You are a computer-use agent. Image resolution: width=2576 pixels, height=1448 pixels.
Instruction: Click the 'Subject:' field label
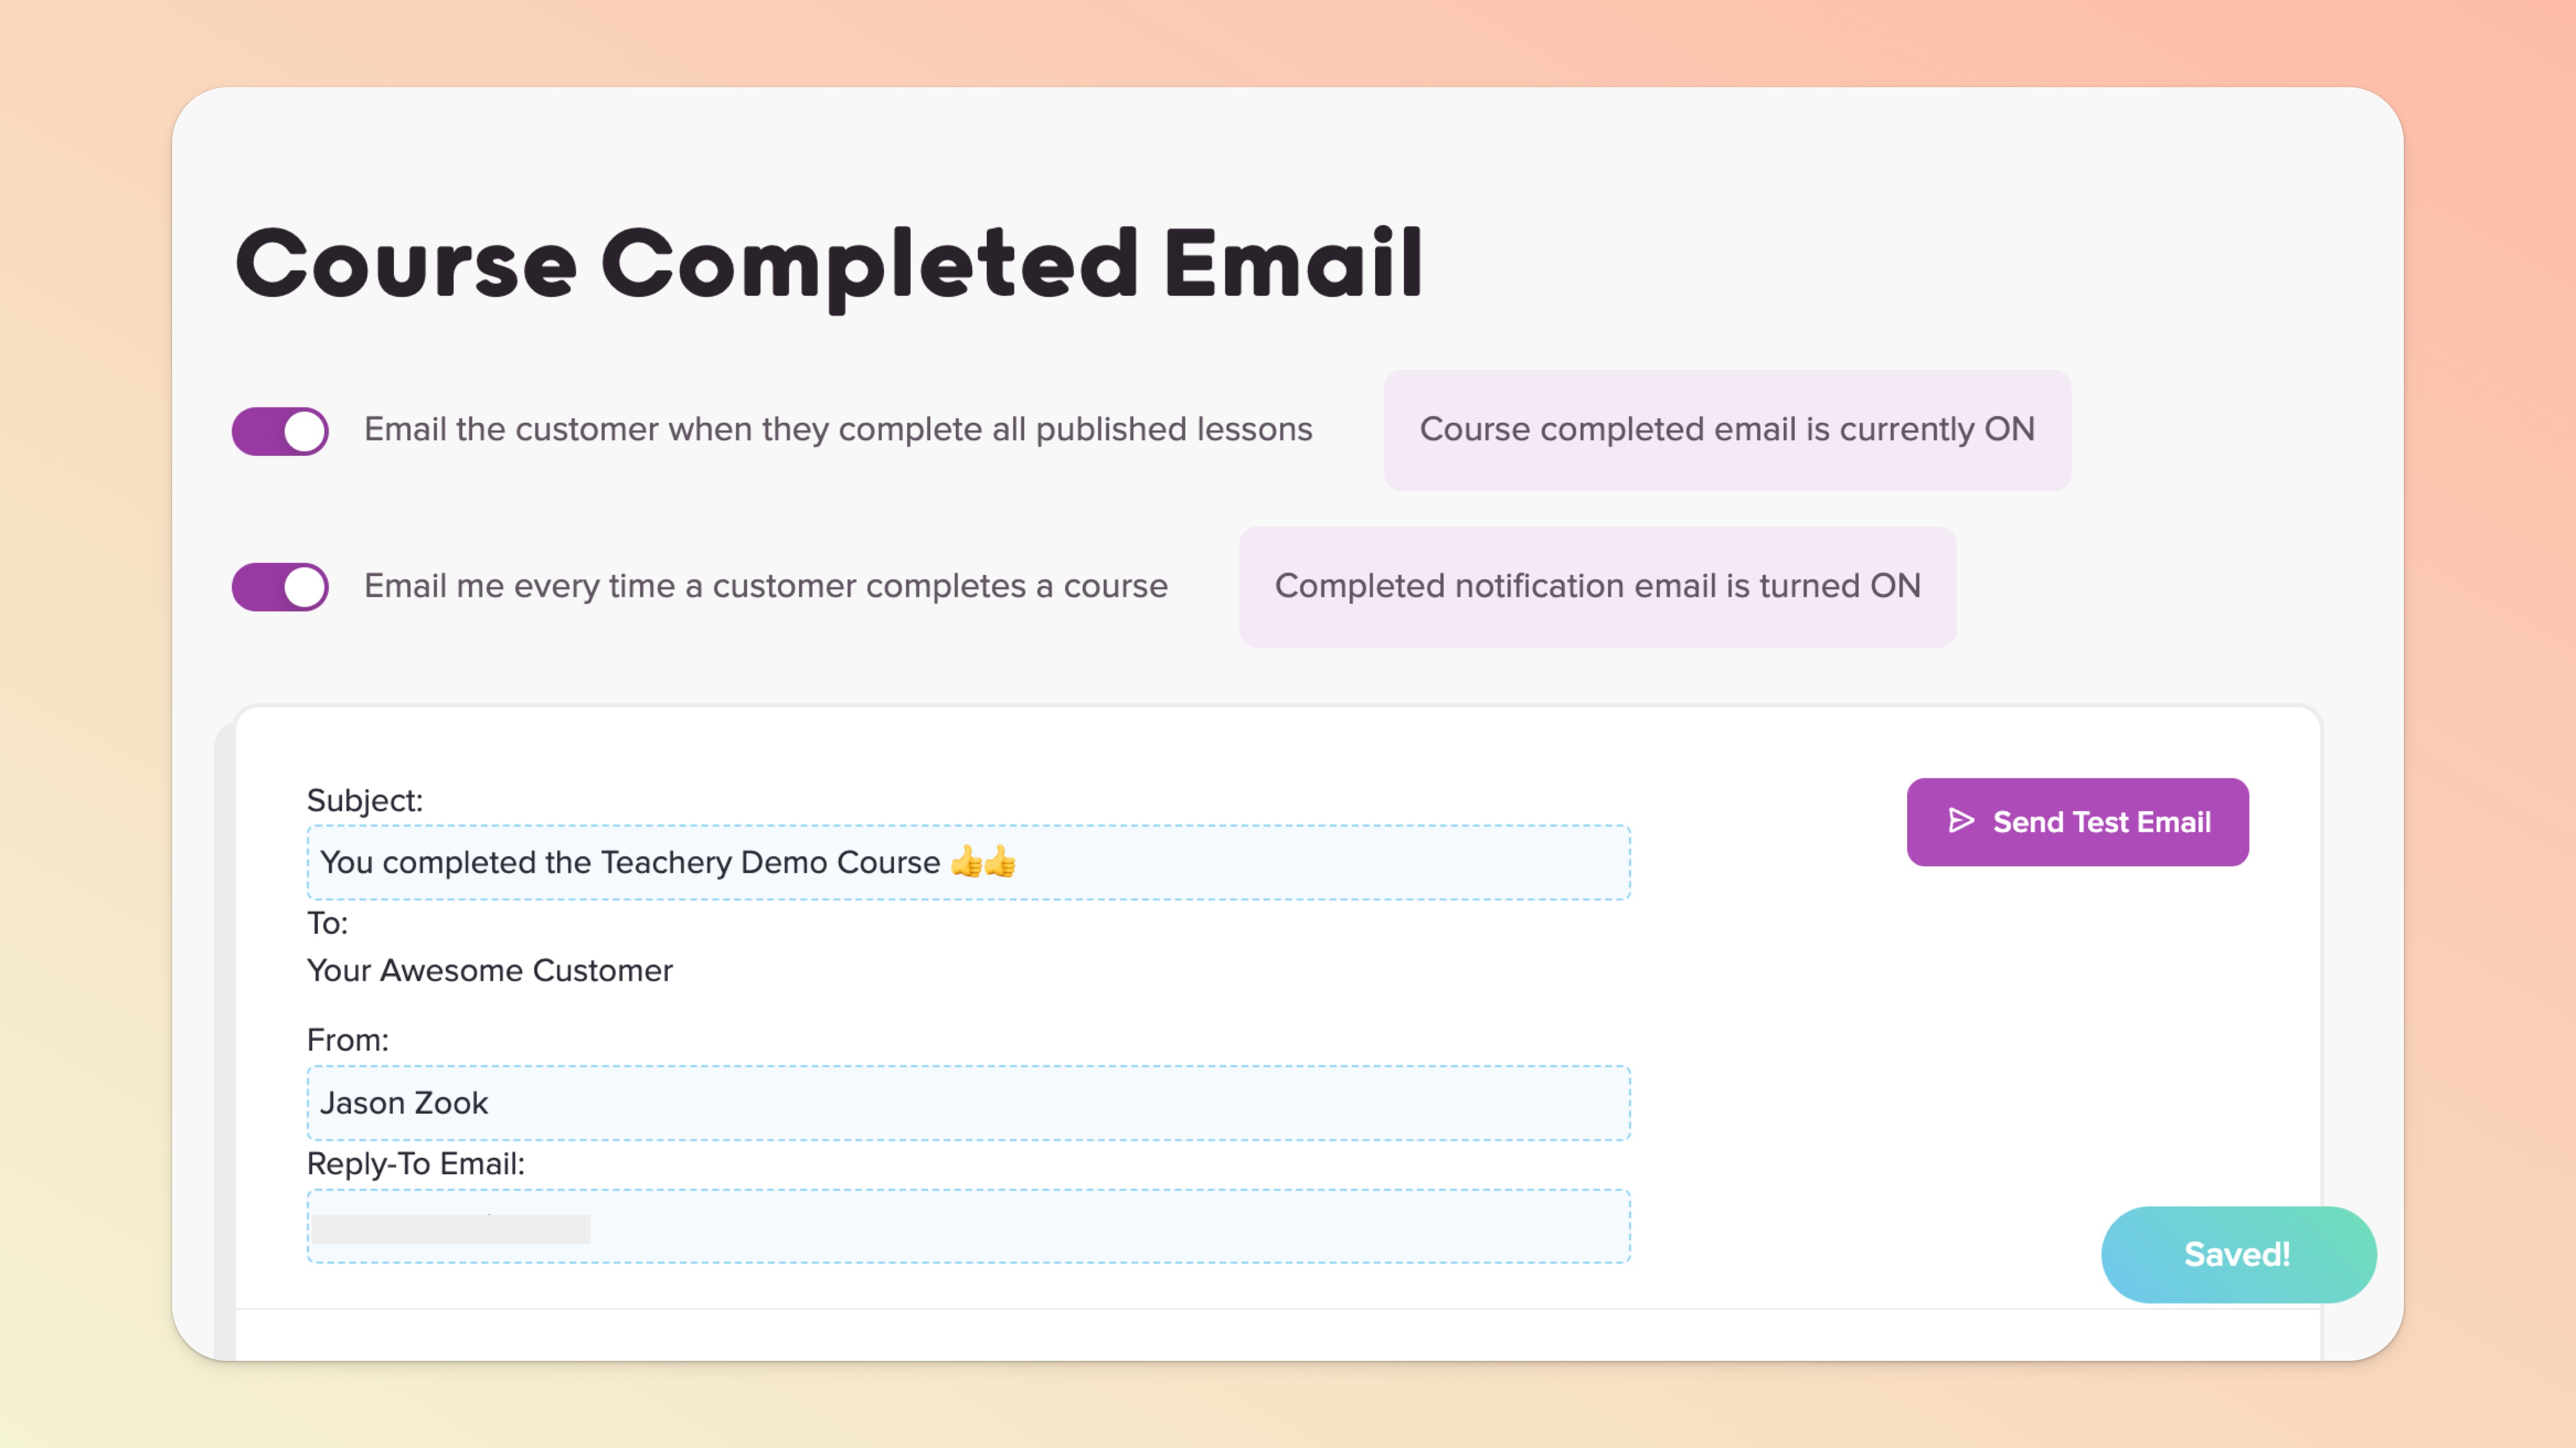point(364,800)
